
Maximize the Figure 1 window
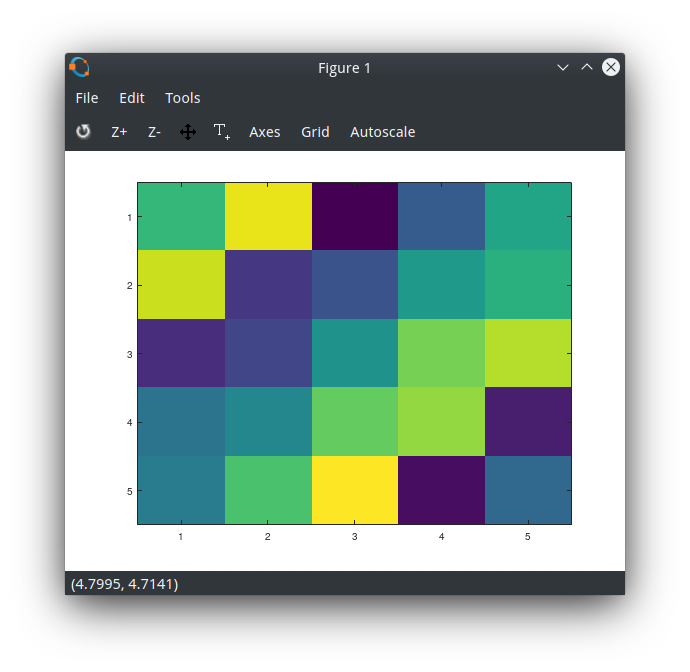(x=587, y=68)
